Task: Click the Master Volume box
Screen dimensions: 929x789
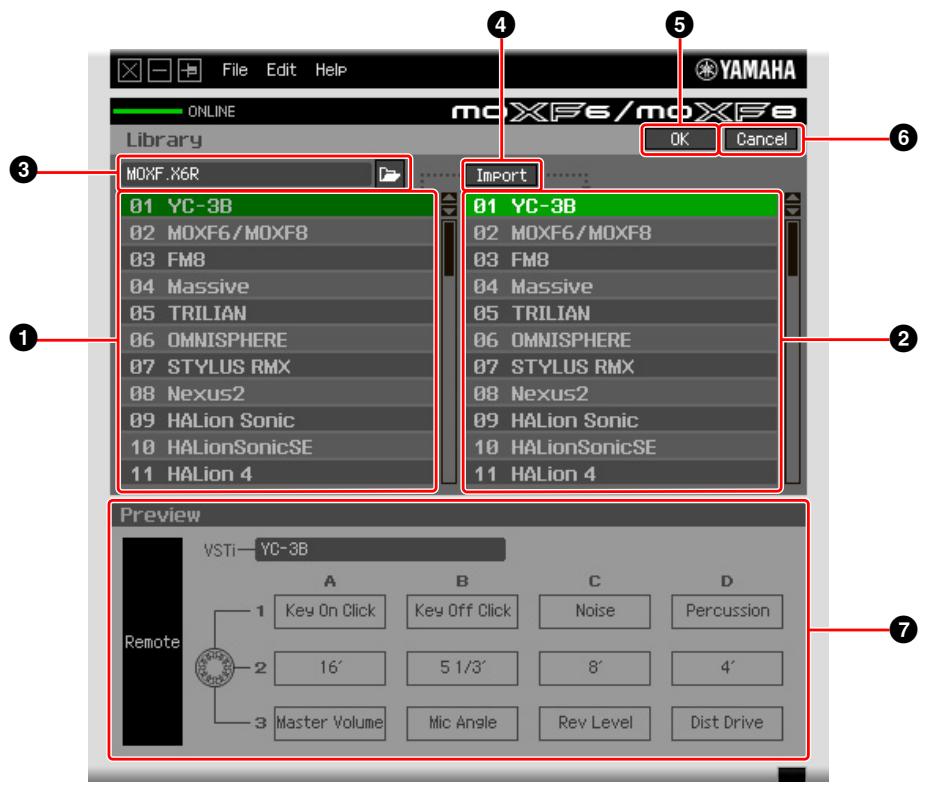Action: (330, 723)
